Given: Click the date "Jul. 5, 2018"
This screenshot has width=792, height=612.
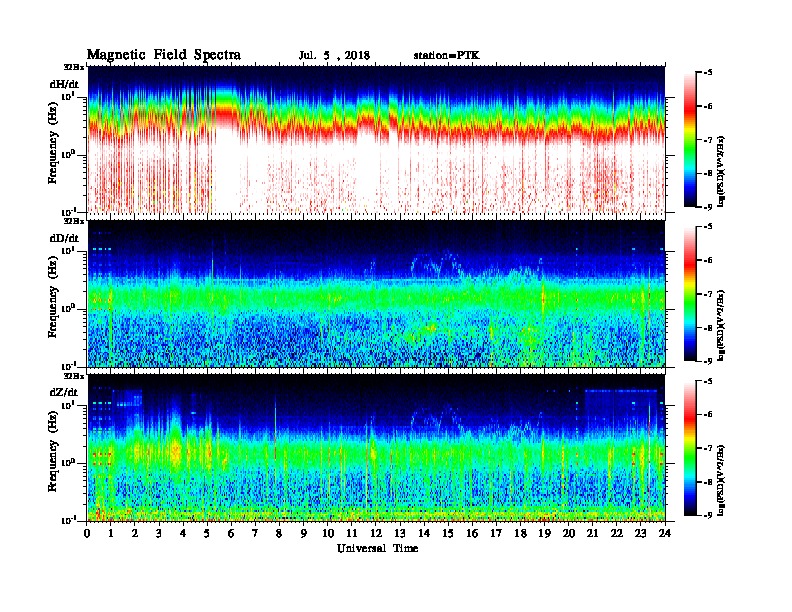Looking at the screenshot, I should click(x=334, y=56).
